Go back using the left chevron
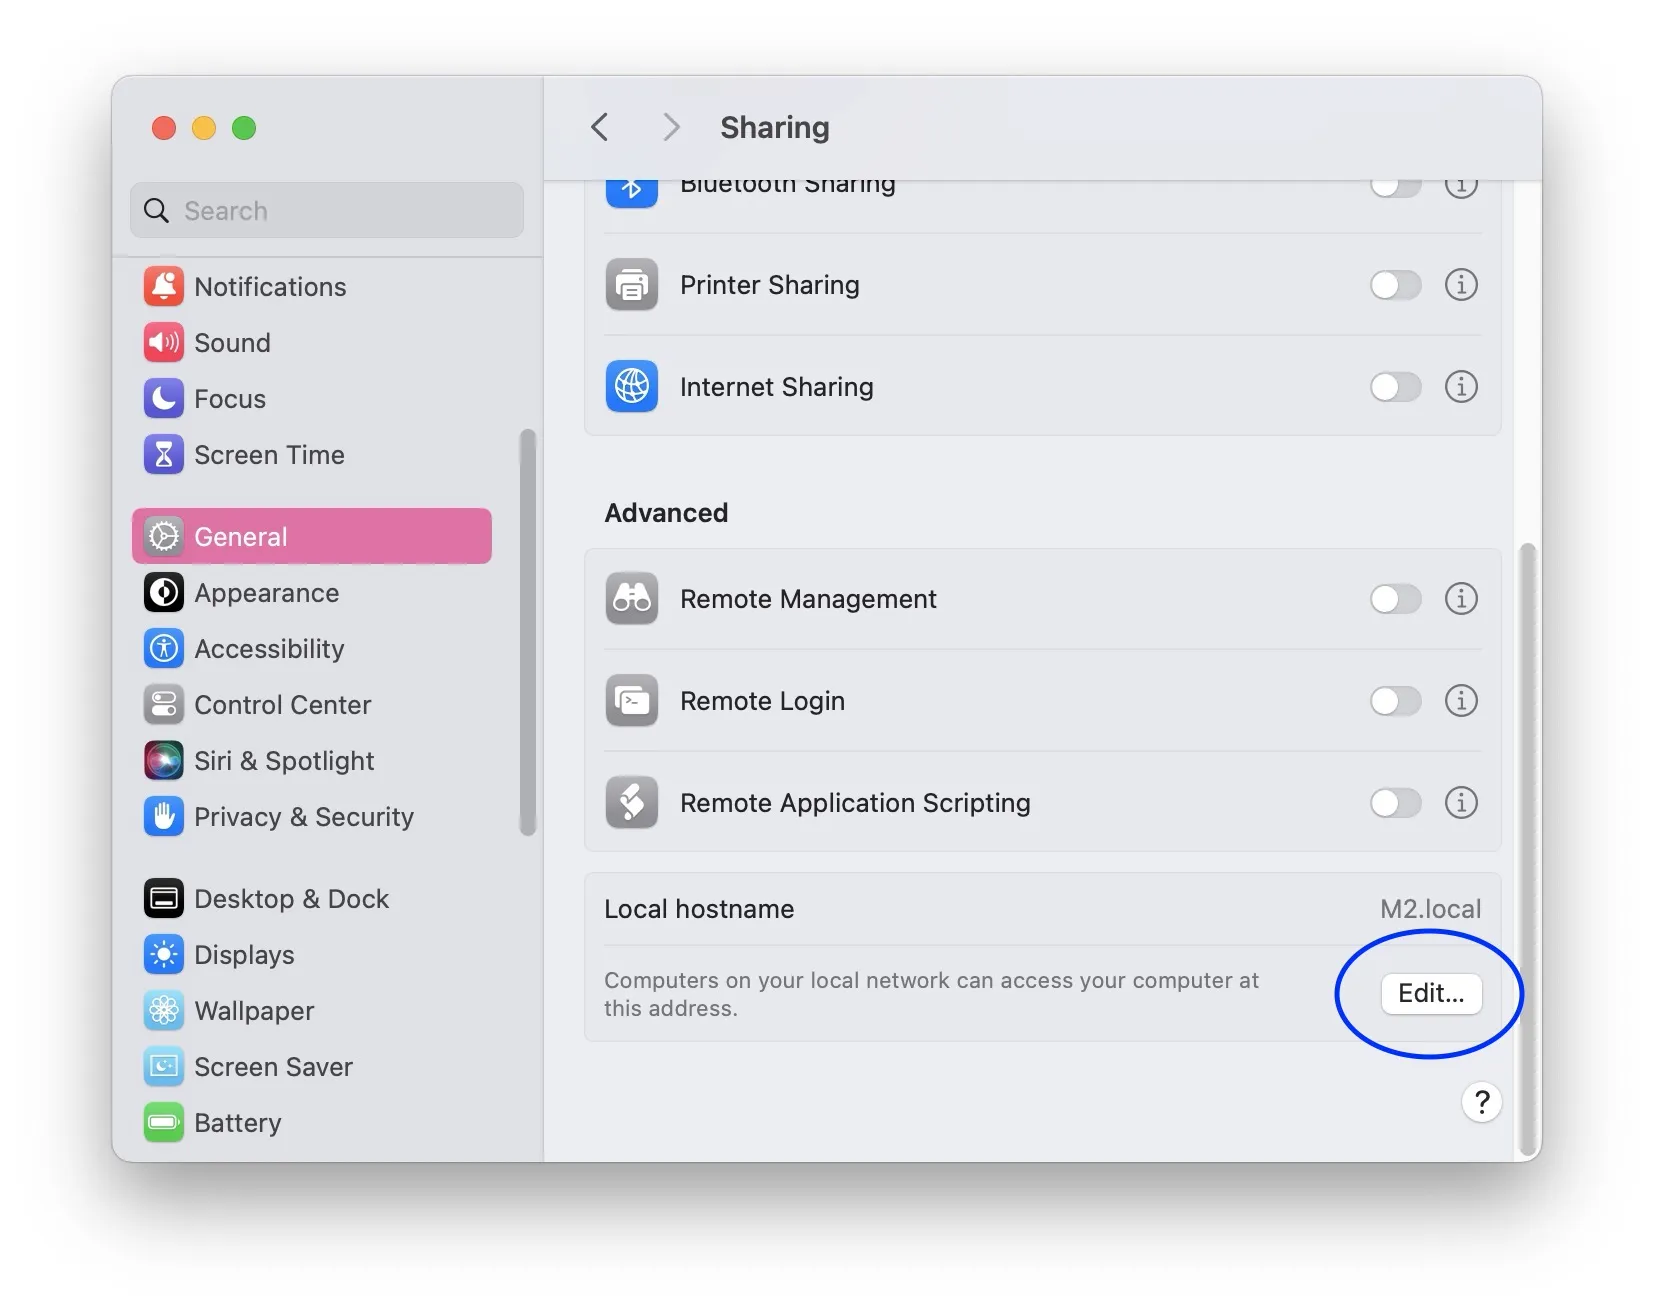Image resolution: width=1654 pixels, height=1310 pixels. [x=600, y=128]
